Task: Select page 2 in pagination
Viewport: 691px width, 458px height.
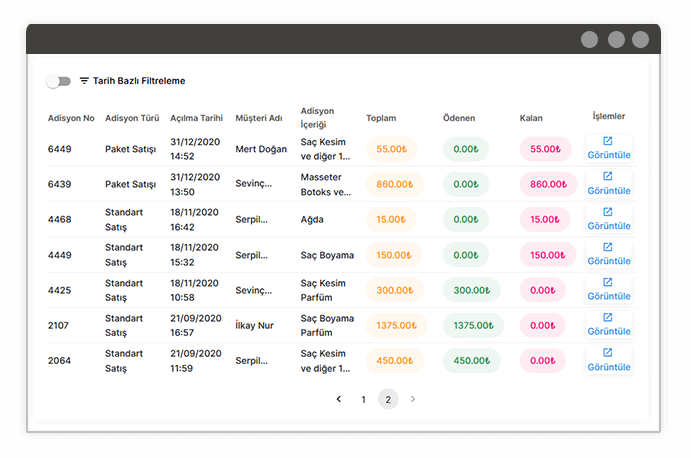Action: [x=388, y=399]
